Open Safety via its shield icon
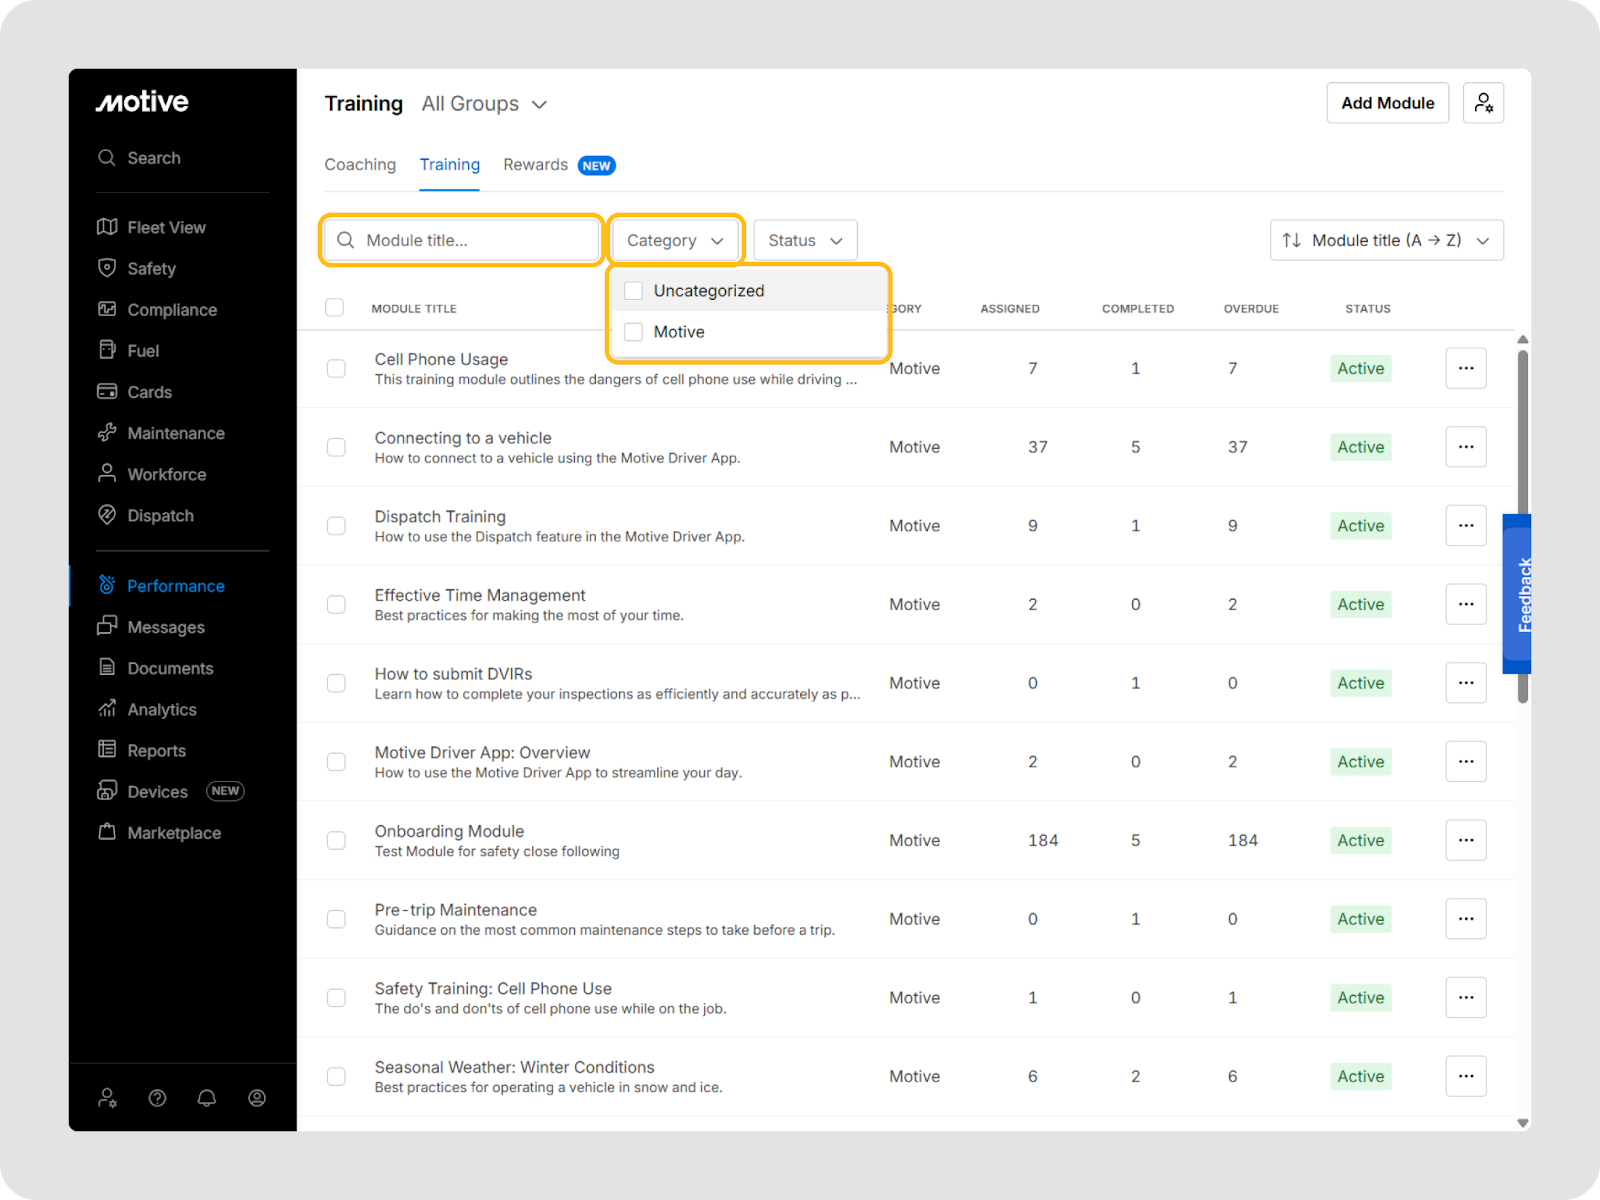This screenshot has height=1200, width=1600. (x=107, y=268)
